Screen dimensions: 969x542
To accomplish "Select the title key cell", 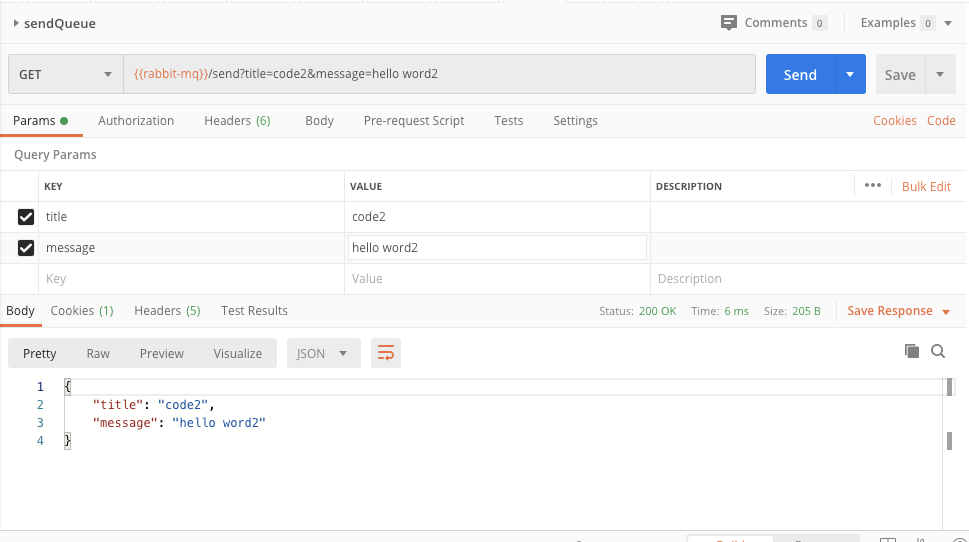I will point(192,217).
